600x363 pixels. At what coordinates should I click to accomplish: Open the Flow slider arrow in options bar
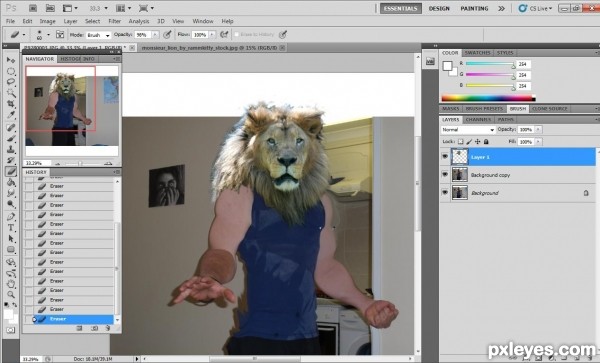(x=212, y=34)
